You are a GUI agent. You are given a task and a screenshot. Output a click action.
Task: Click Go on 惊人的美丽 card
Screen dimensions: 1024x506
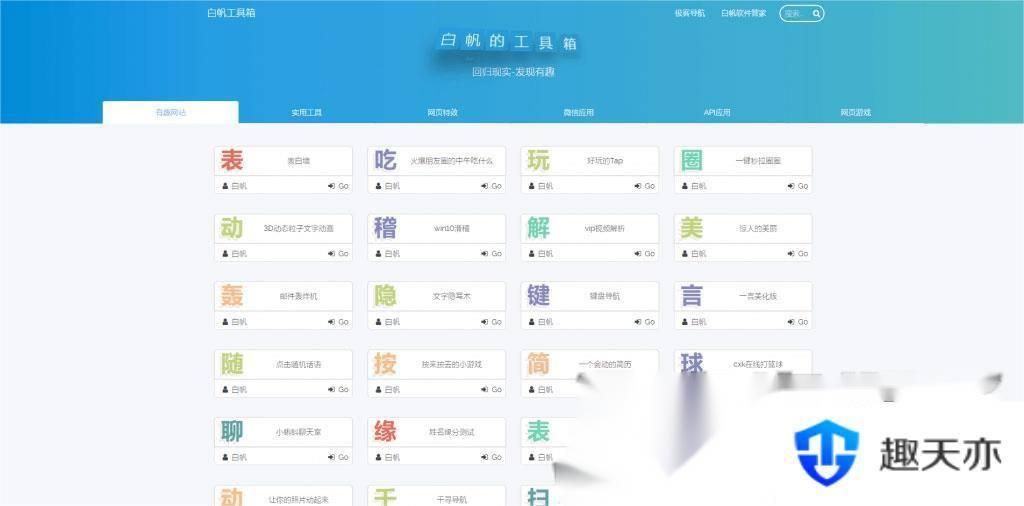(798, 254)
